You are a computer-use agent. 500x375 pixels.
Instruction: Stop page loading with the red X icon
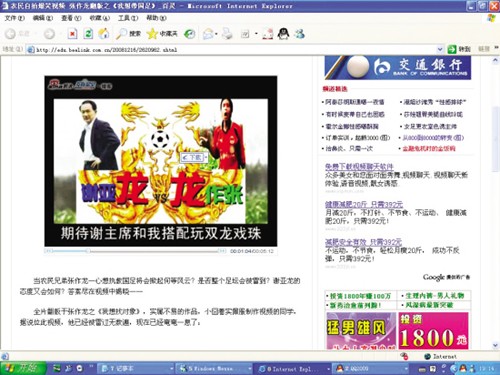click(x=72, y=34)
